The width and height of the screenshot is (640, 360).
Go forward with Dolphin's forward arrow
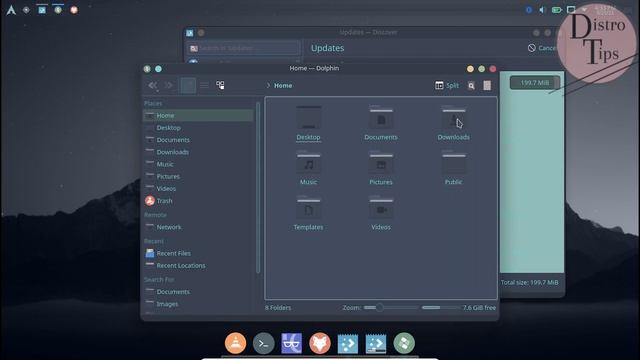(168, 85)
